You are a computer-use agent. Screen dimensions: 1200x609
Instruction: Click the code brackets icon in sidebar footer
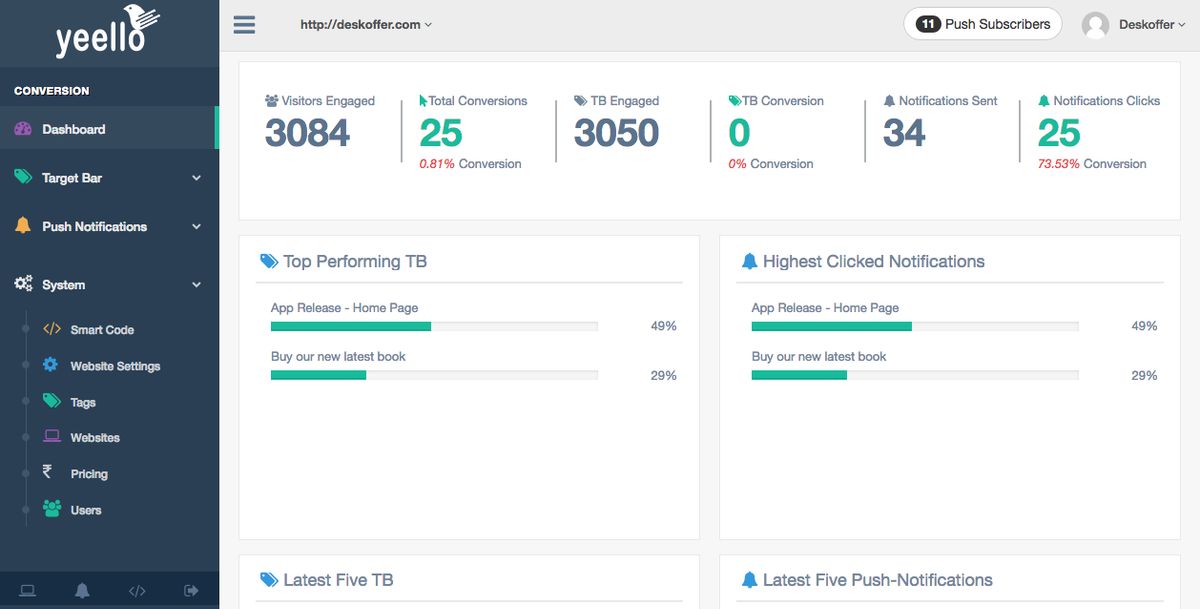tap(137, 591)
